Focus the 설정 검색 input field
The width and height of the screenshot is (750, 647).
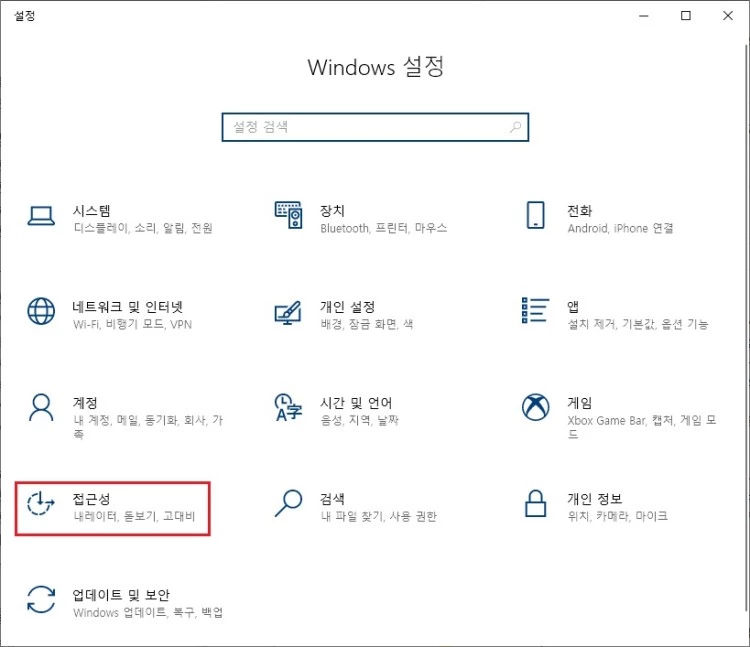(x=375, y=127)
